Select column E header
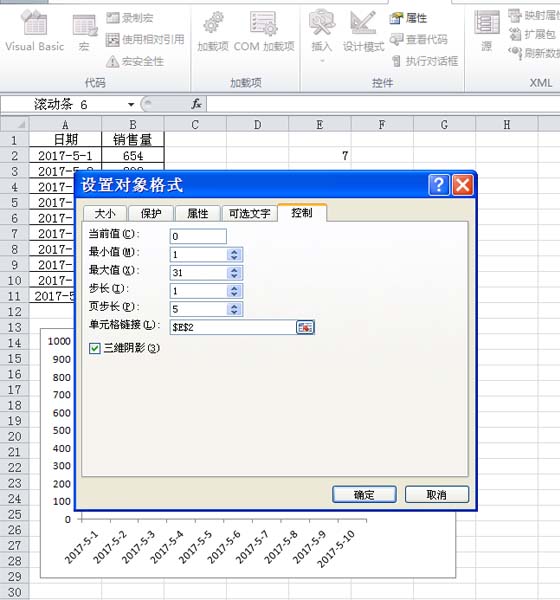This screenshot has height=600, width=560. click(320, 125)
